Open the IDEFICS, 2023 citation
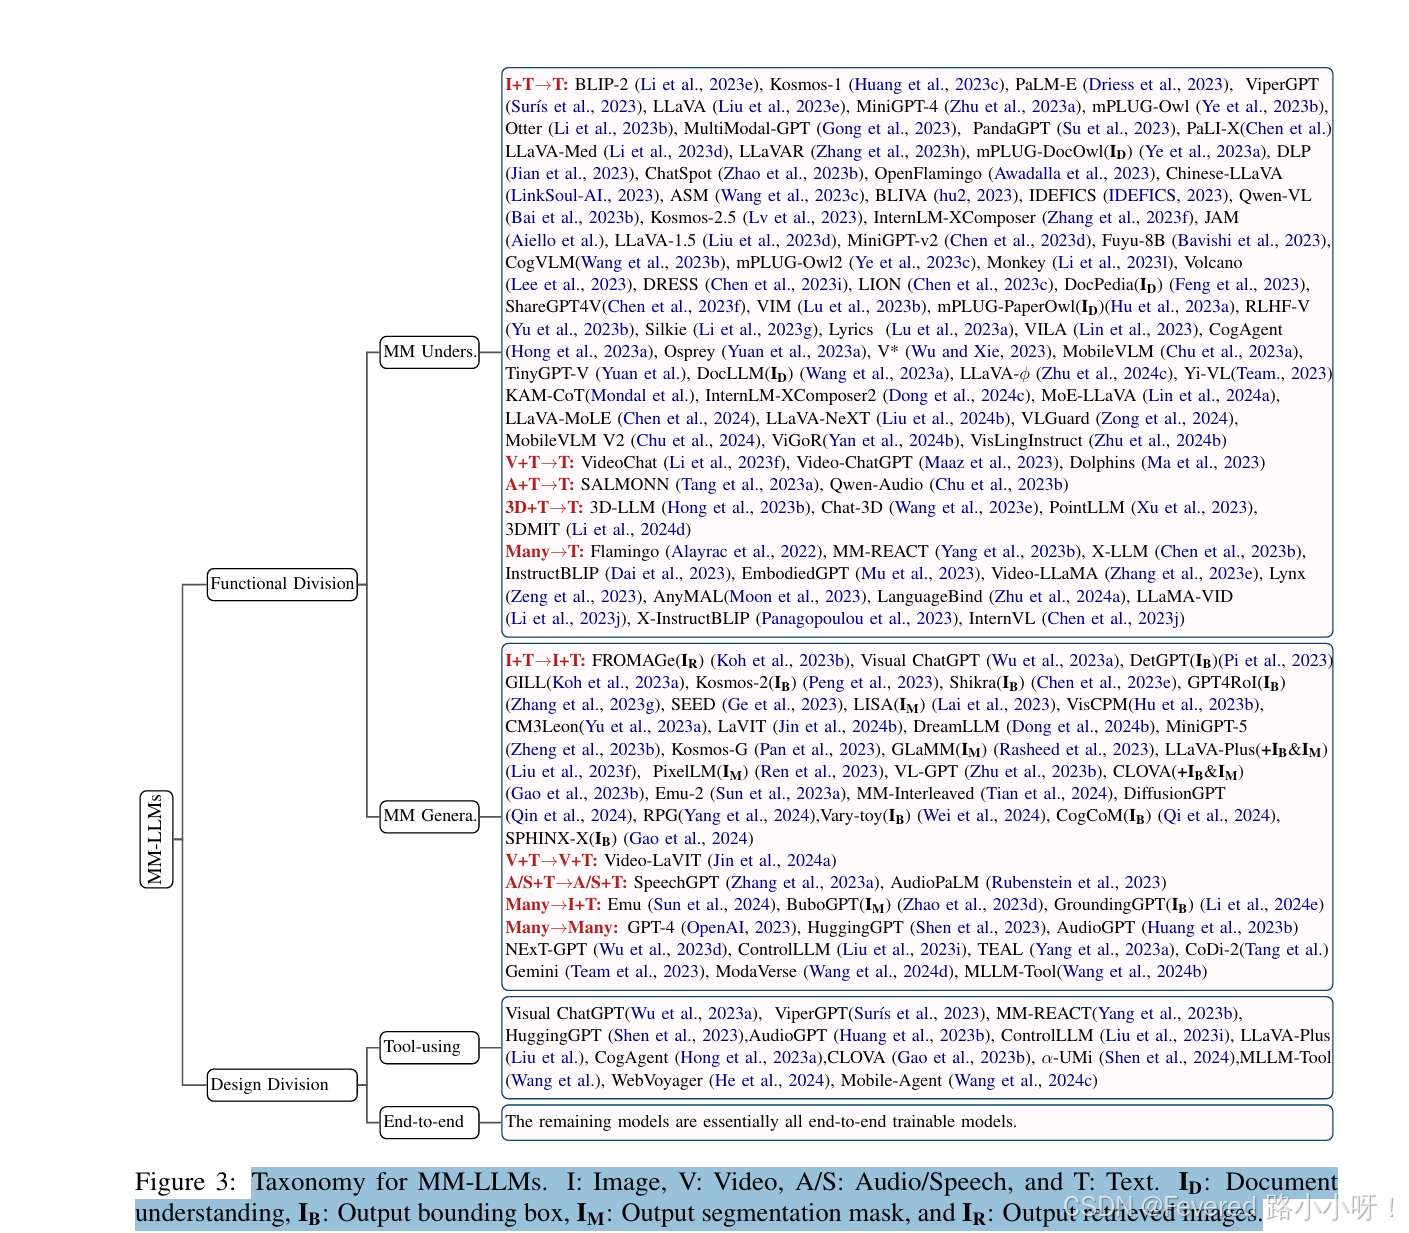Viewport: 1409px width, 1233px height. pos(1166,196)
